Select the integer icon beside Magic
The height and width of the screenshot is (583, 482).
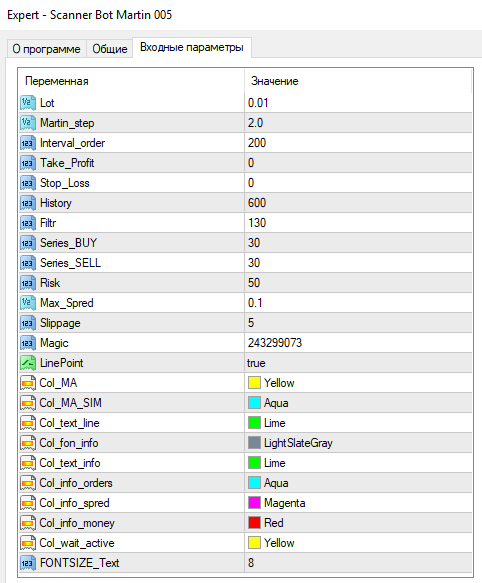click(28, 343)
